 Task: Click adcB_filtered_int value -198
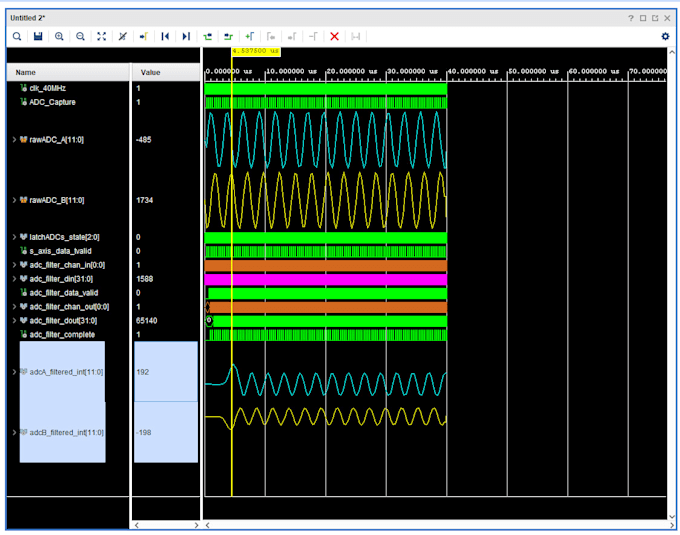[144, 432]
